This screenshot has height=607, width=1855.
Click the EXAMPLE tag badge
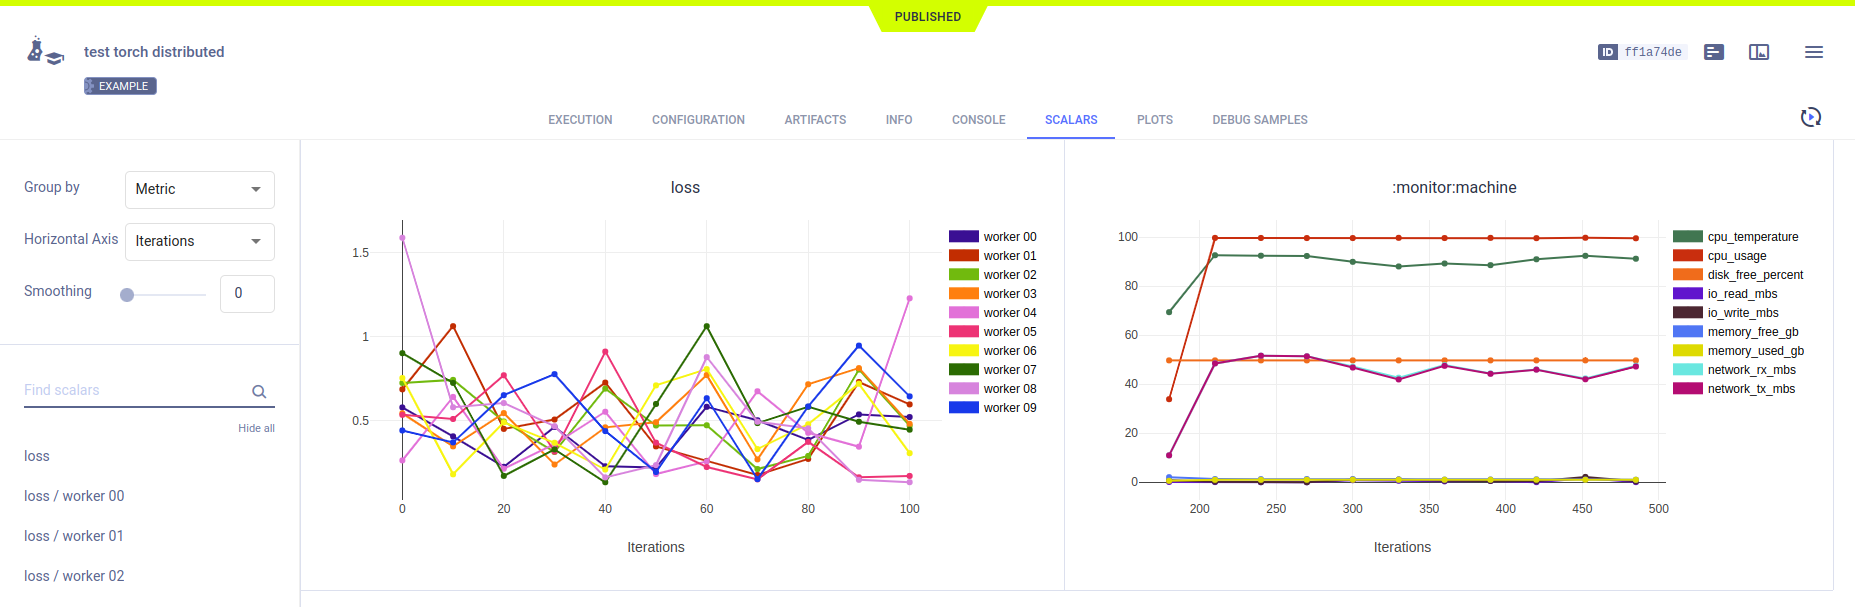(120, 86)
